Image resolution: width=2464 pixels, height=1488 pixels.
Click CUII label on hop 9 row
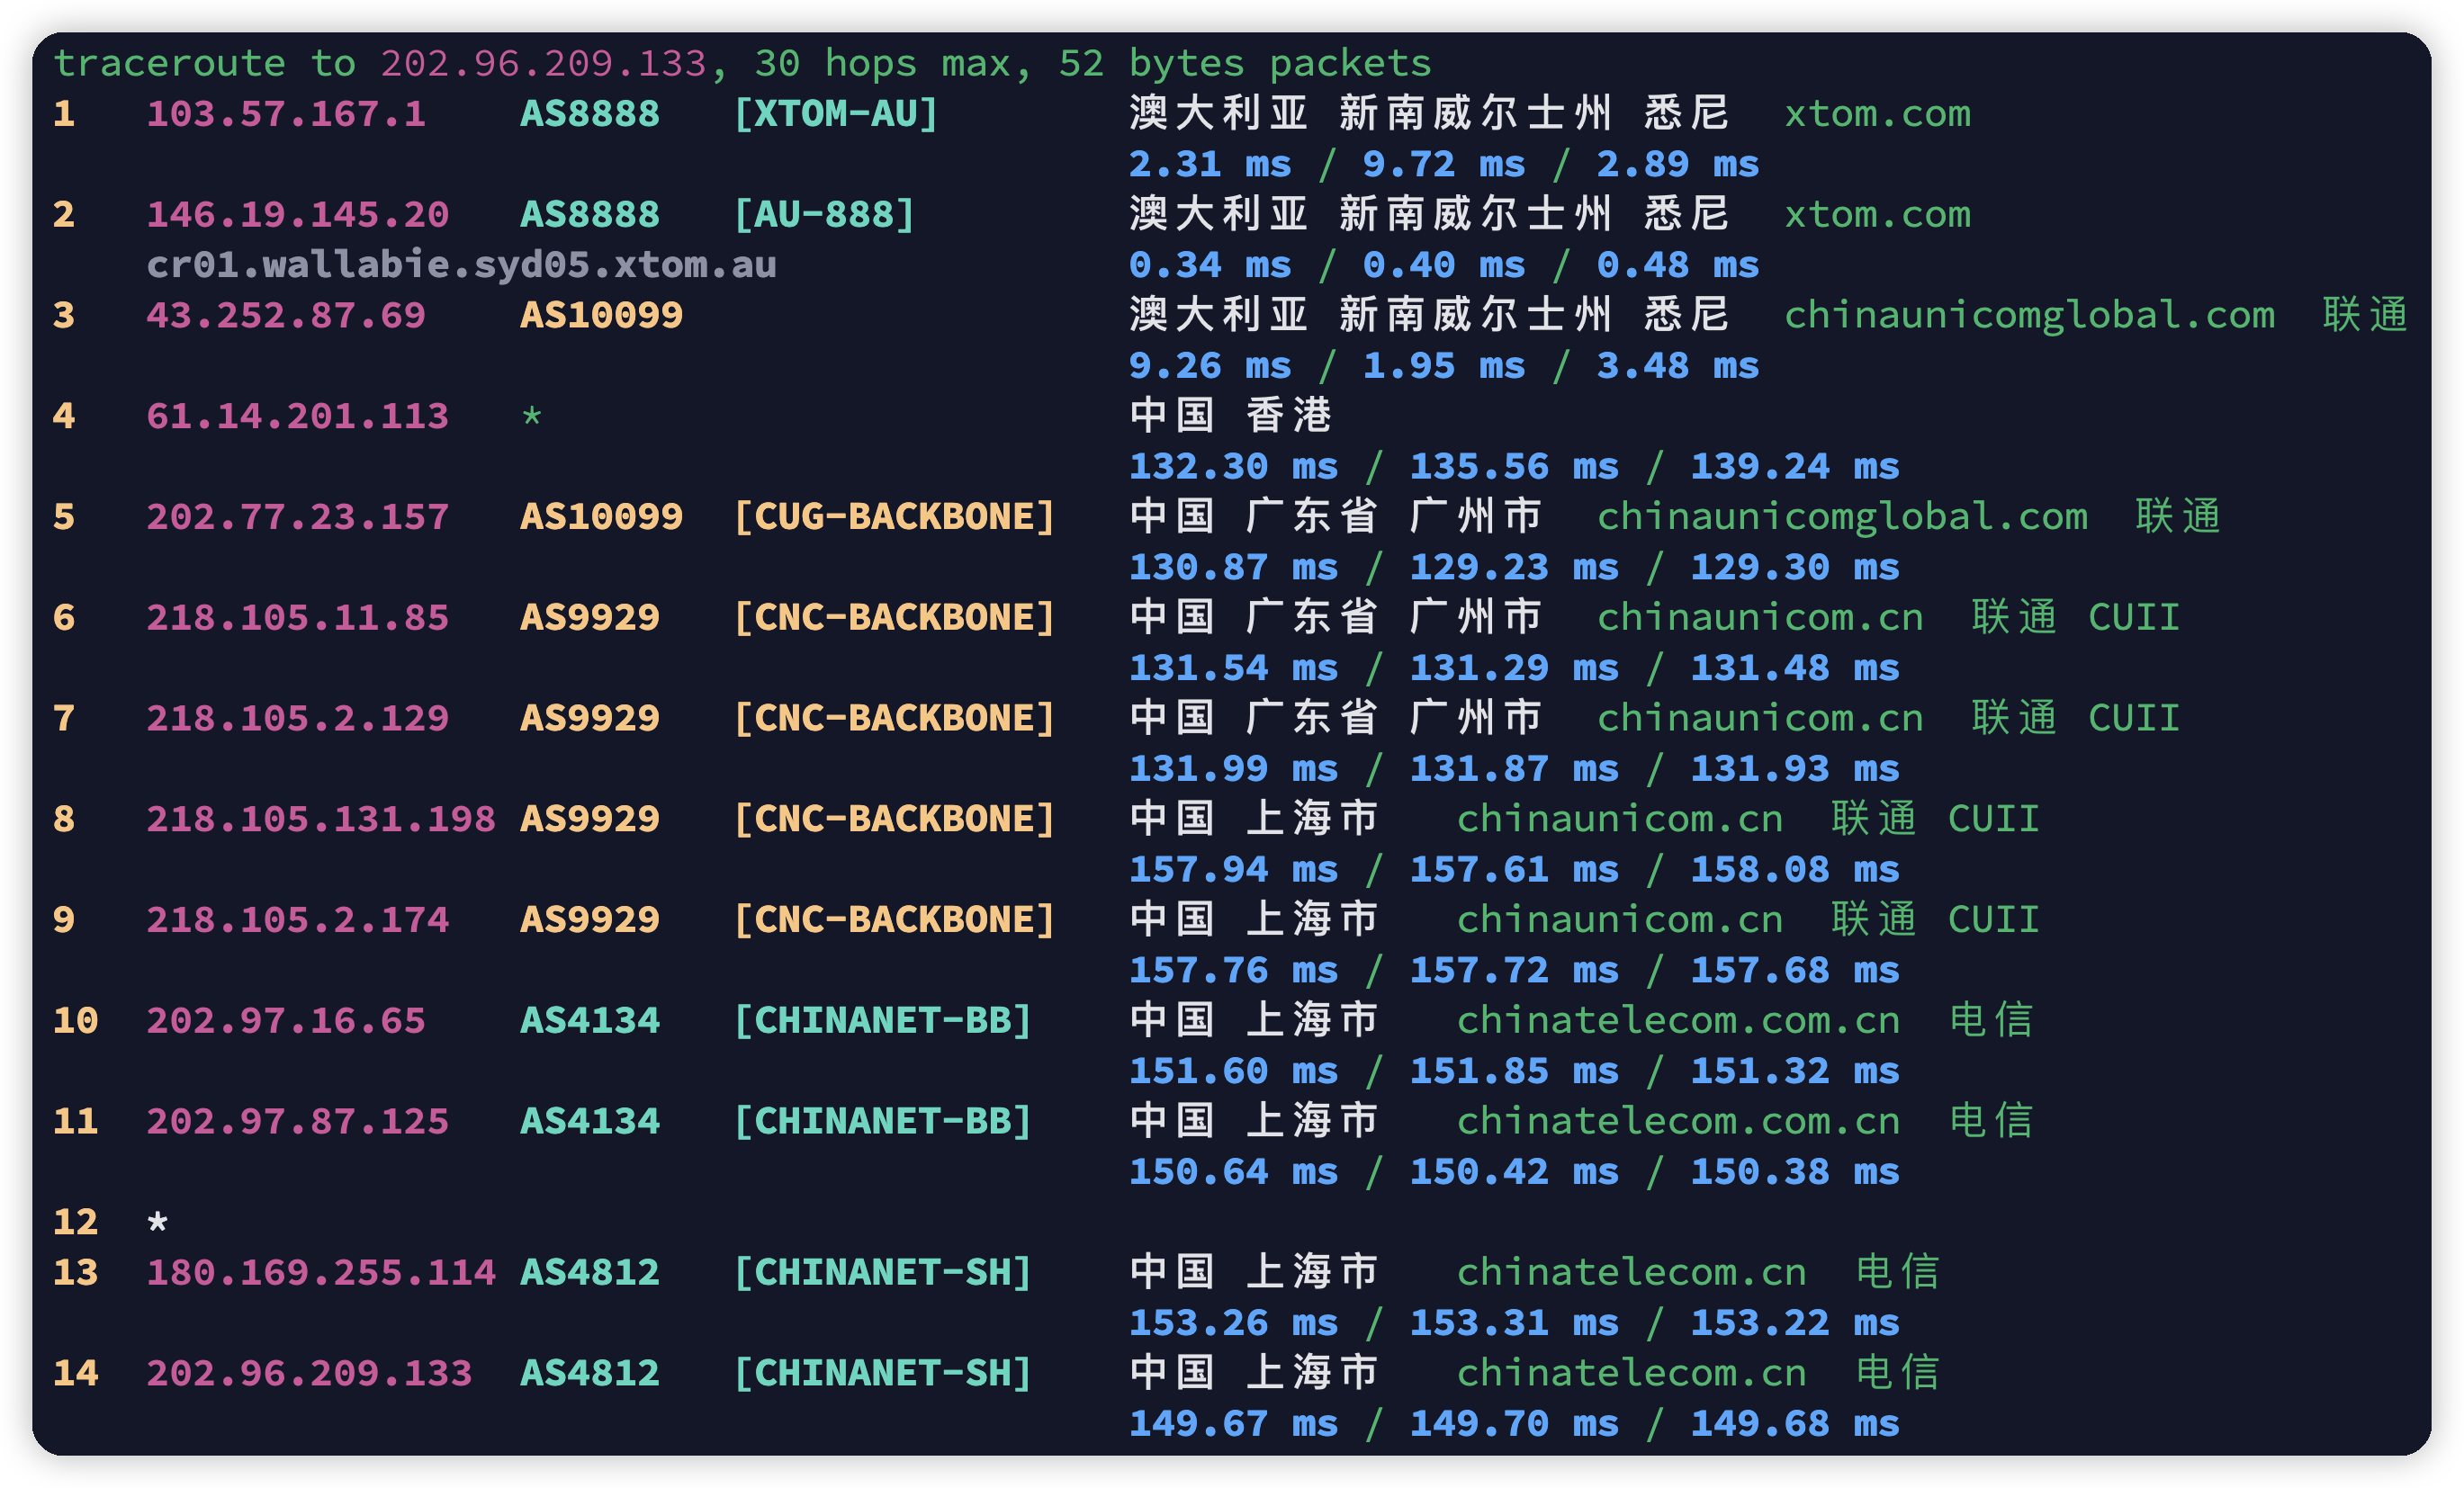1993,920
